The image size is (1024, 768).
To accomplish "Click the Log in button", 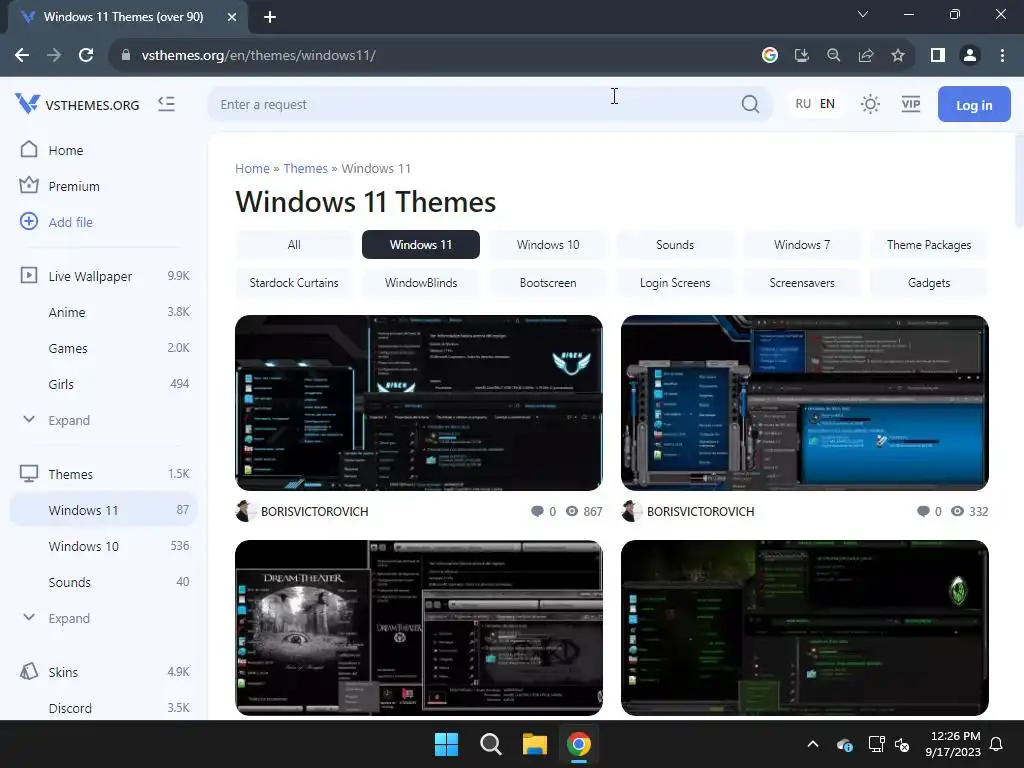I will [974, 104].
